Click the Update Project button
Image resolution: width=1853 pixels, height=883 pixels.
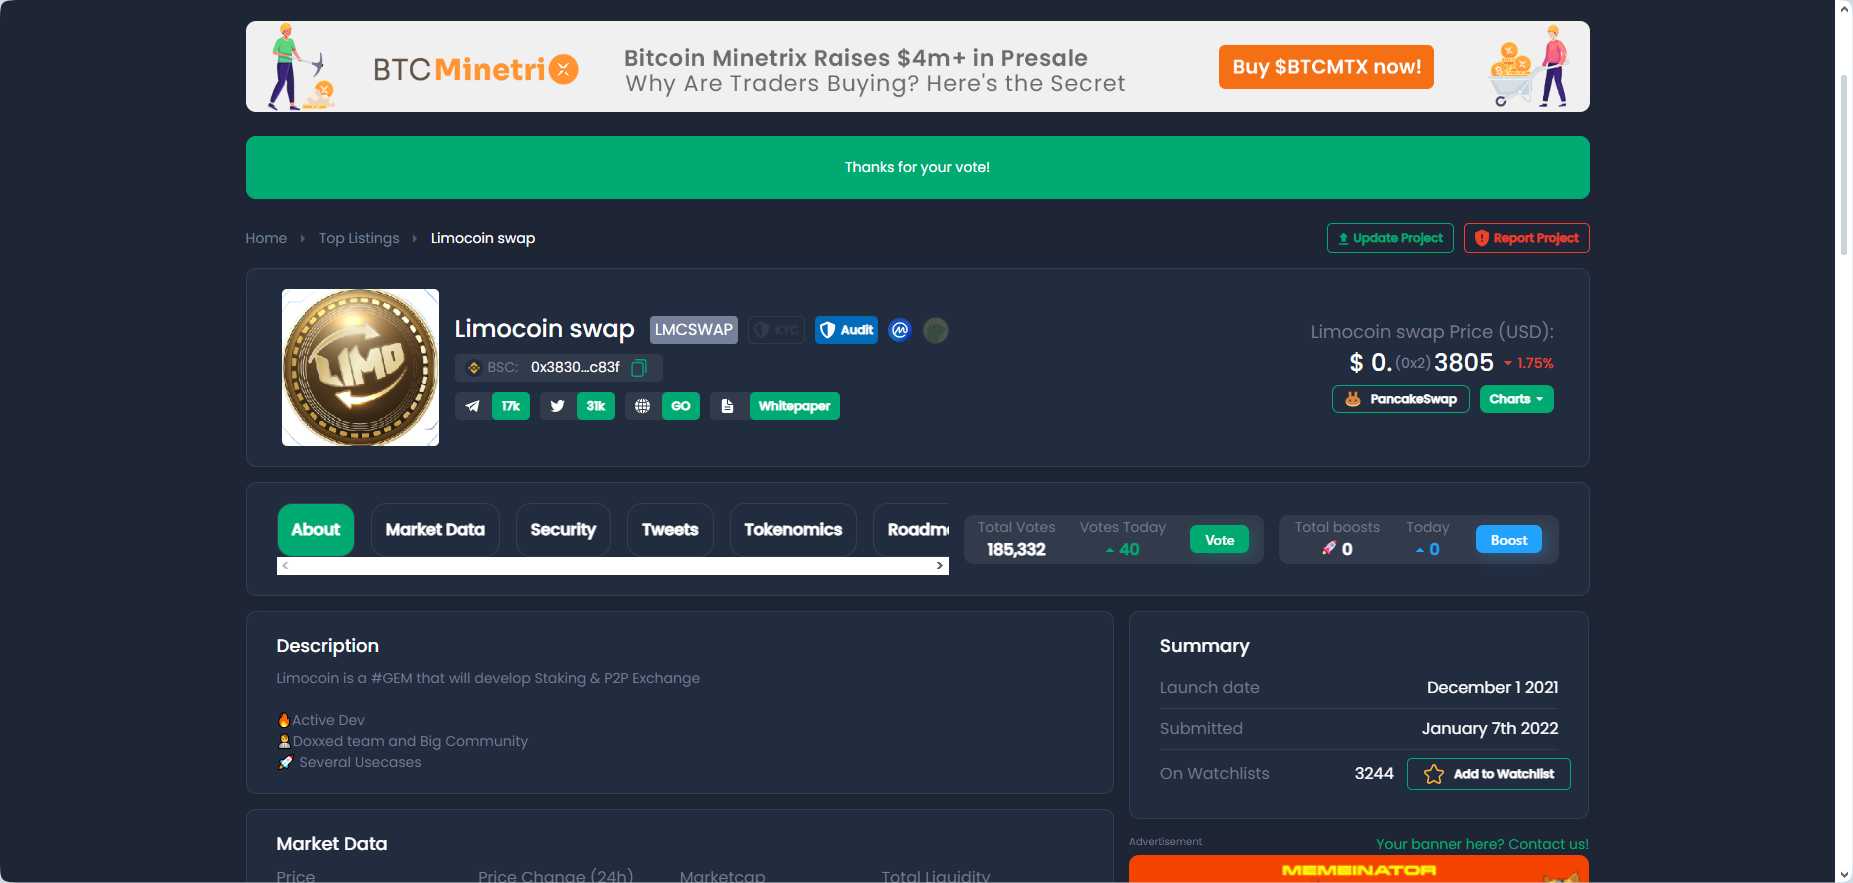1390,238
